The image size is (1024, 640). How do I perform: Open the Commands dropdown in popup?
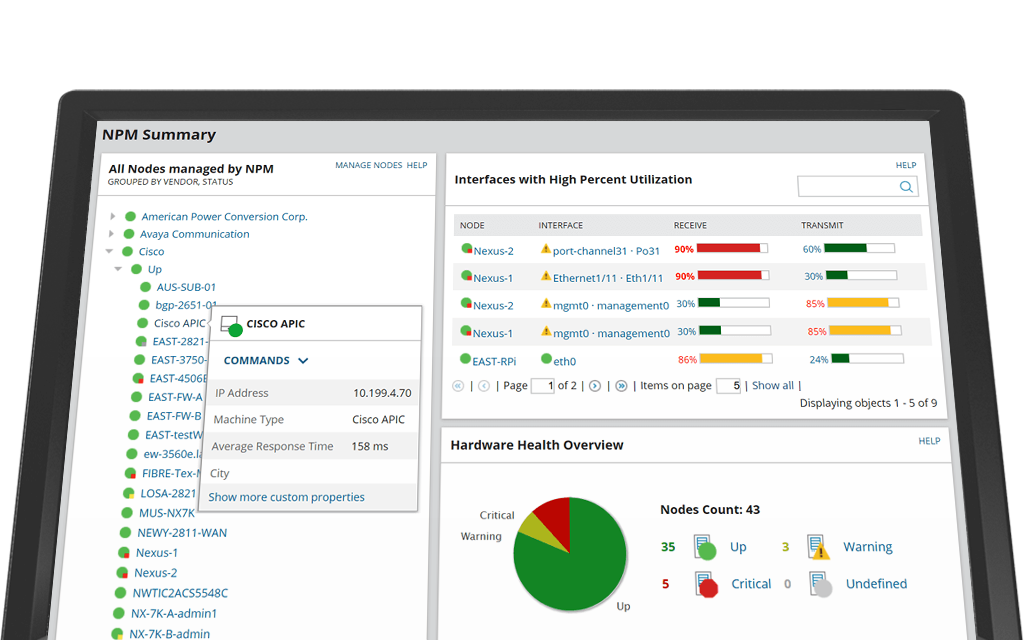click(x=266, y=361)
